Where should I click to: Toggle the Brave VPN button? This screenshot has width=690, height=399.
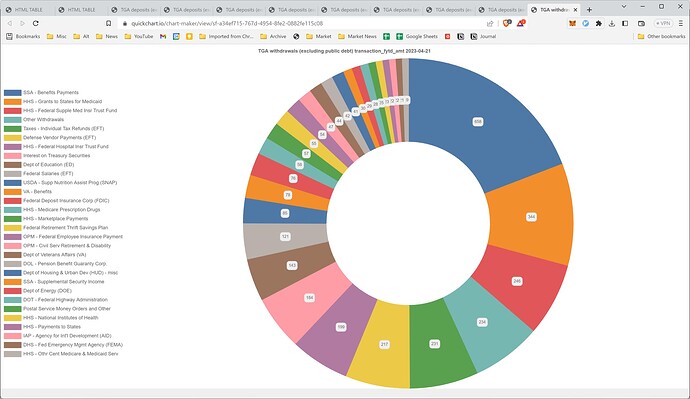click(663, 23)
